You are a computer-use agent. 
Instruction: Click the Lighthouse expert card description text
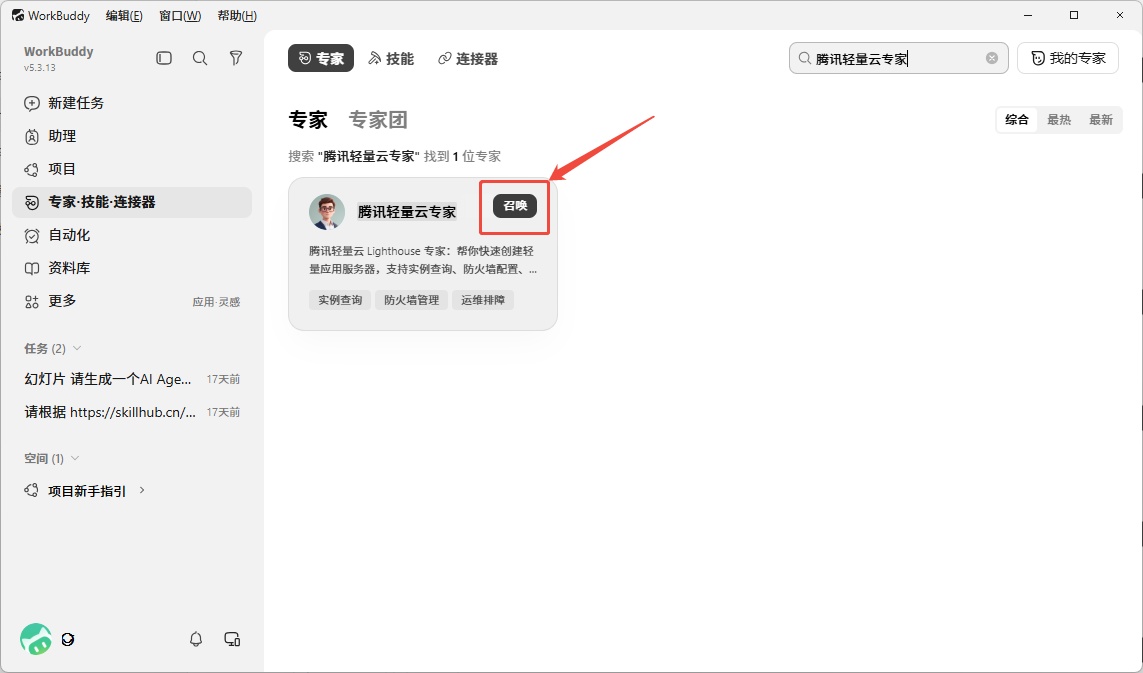click(423, 260)
